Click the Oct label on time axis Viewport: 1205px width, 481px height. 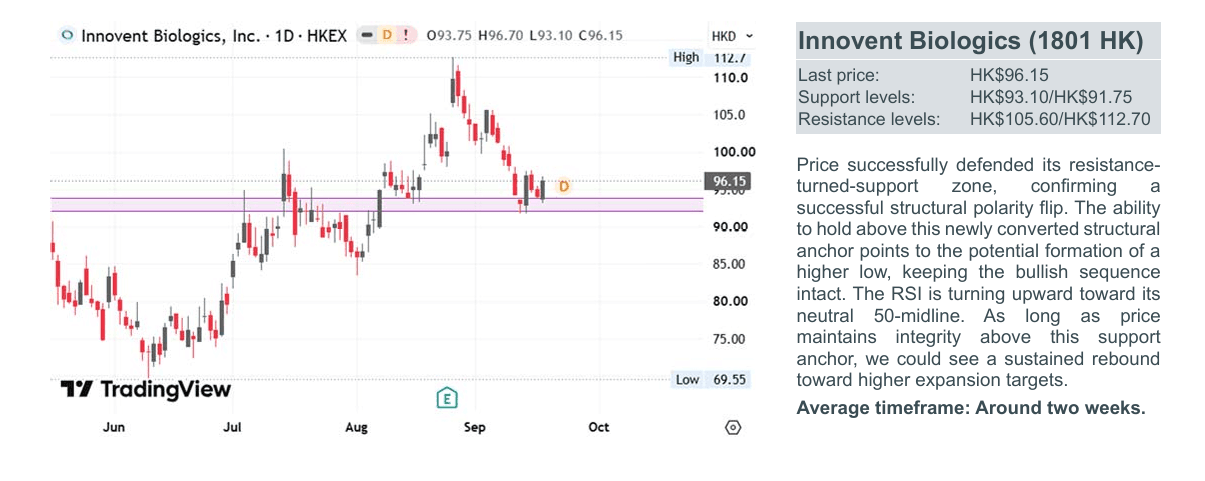(598, 427)
